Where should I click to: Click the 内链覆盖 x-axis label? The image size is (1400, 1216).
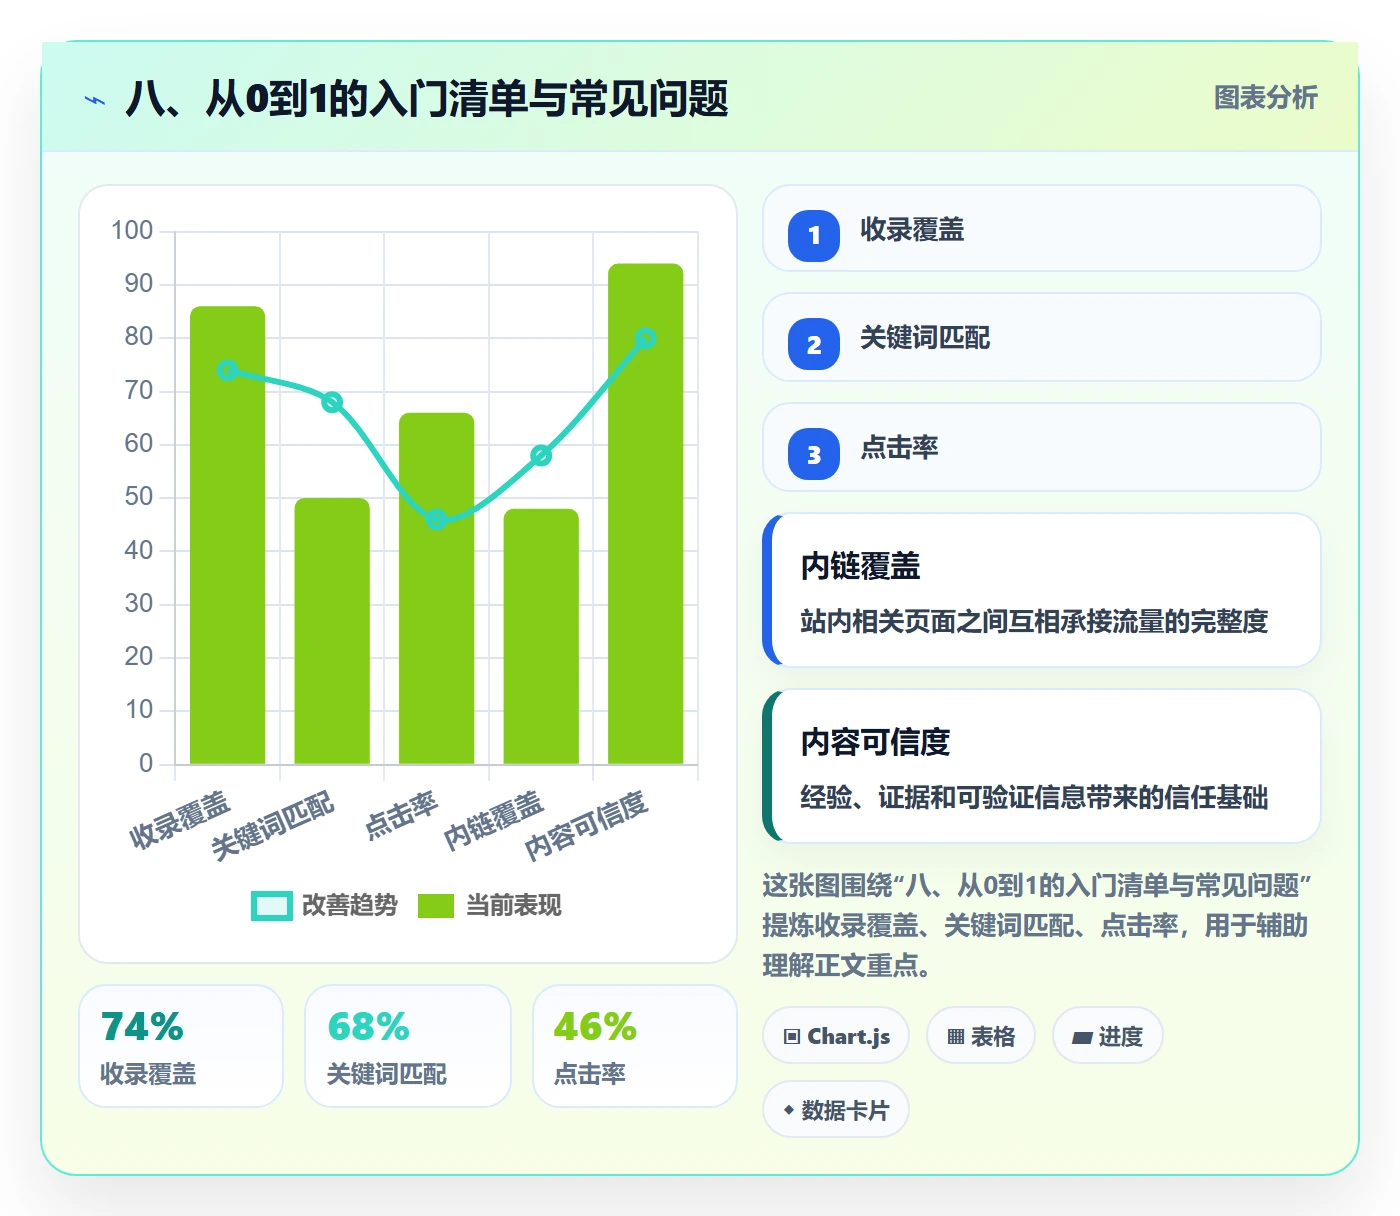493,820
